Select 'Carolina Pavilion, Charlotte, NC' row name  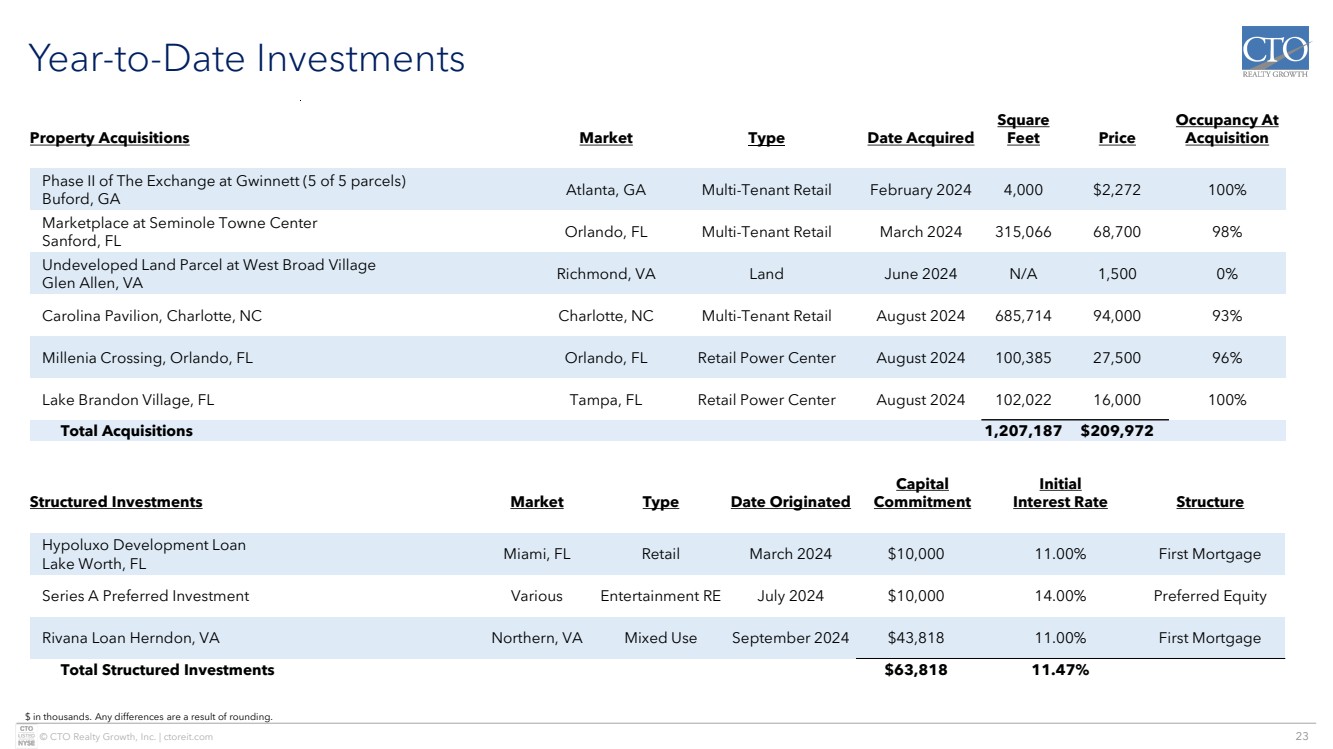[152, 316]
